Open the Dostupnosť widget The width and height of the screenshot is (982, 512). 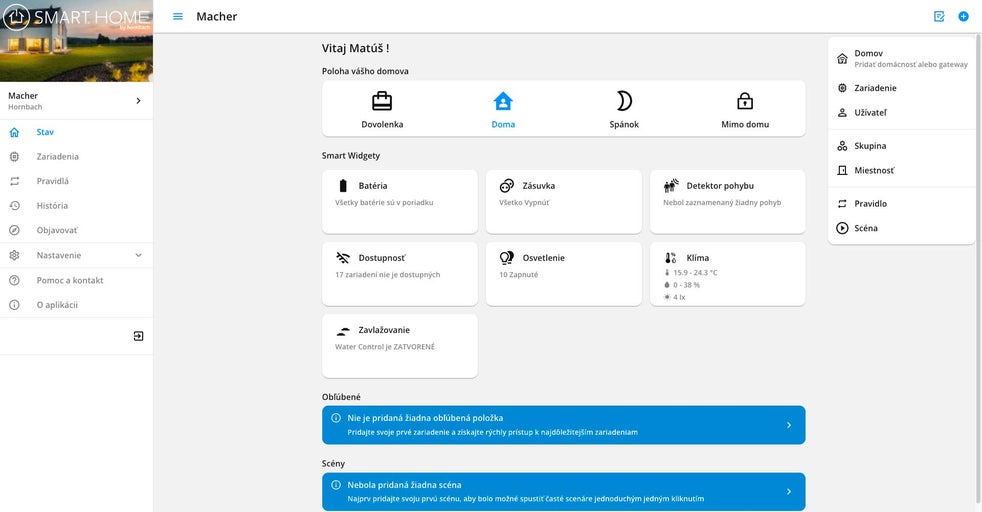click(400, 274)
